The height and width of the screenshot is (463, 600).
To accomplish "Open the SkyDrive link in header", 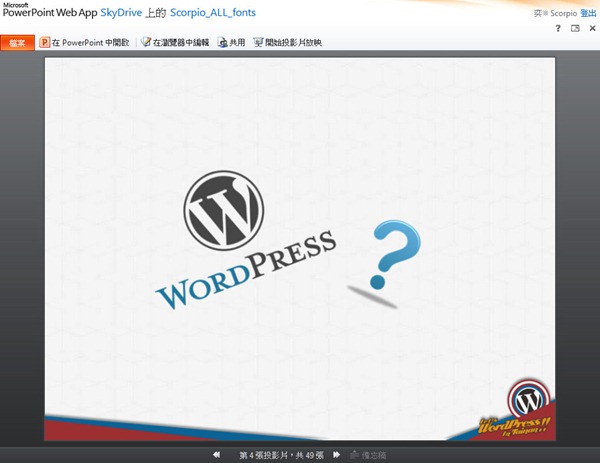I will pos(121,13).
